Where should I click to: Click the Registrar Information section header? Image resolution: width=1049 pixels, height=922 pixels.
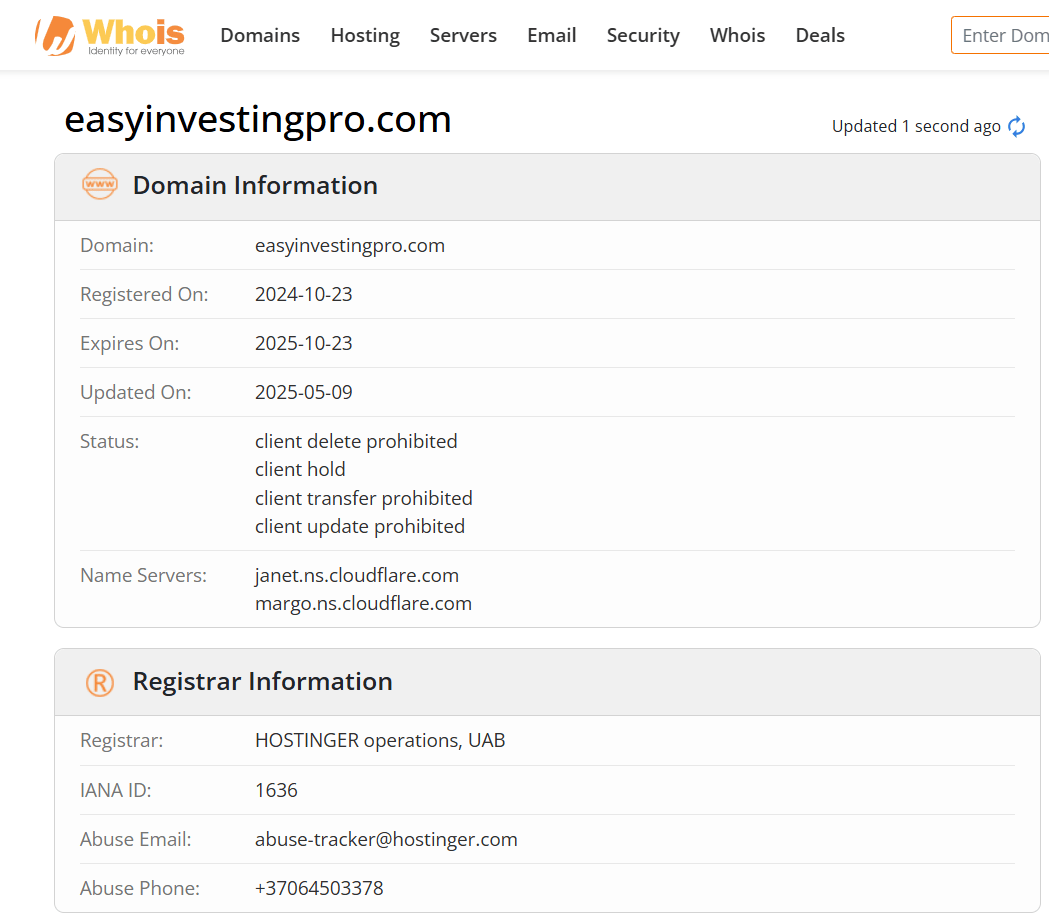(547, 682)
